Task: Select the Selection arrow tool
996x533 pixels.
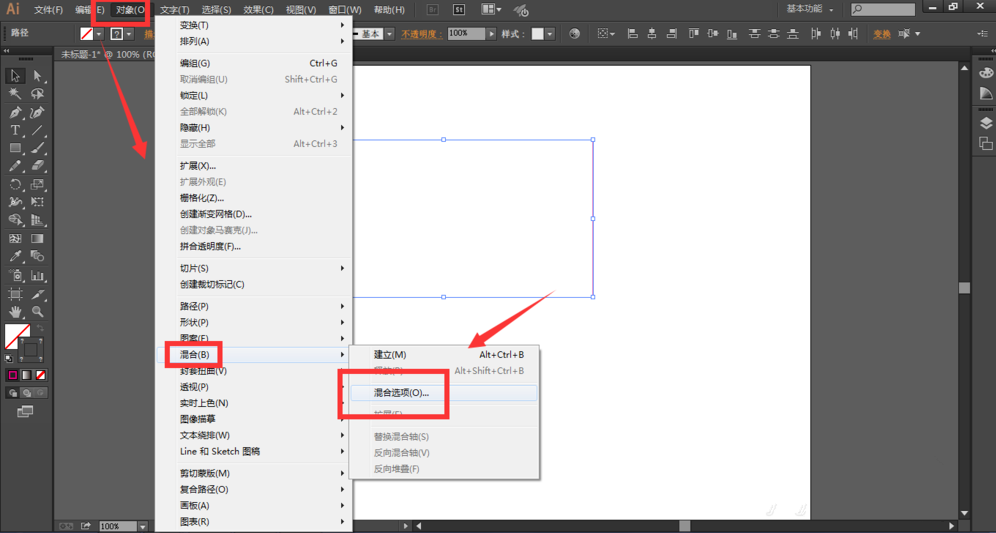Action: (x=15, y=76)
